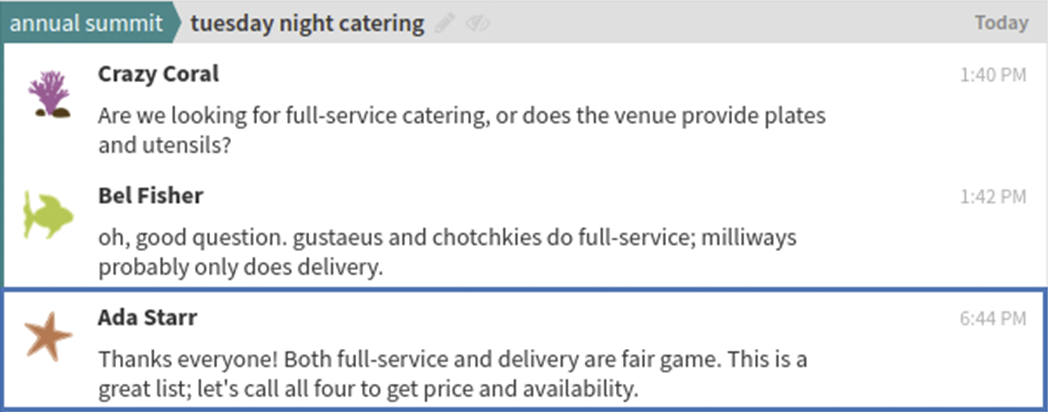Click Crazy Coral's purple coral avatar
Viewport: 1048px width, 412px height.
48,93
